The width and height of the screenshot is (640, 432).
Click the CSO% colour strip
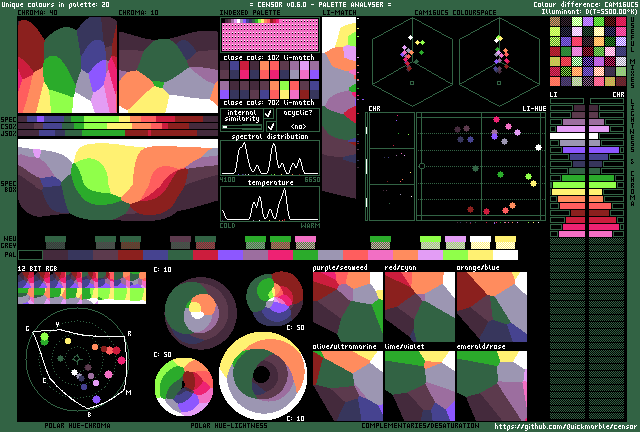coord(118,126)
